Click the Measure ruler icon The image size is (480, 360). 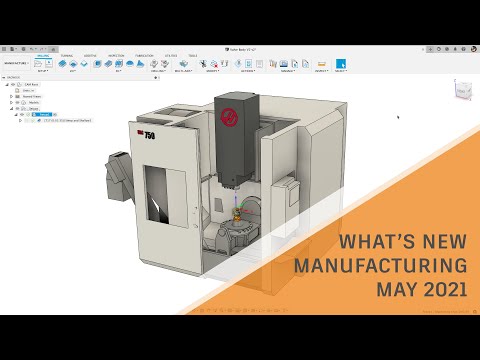click(x=321, y=63)
